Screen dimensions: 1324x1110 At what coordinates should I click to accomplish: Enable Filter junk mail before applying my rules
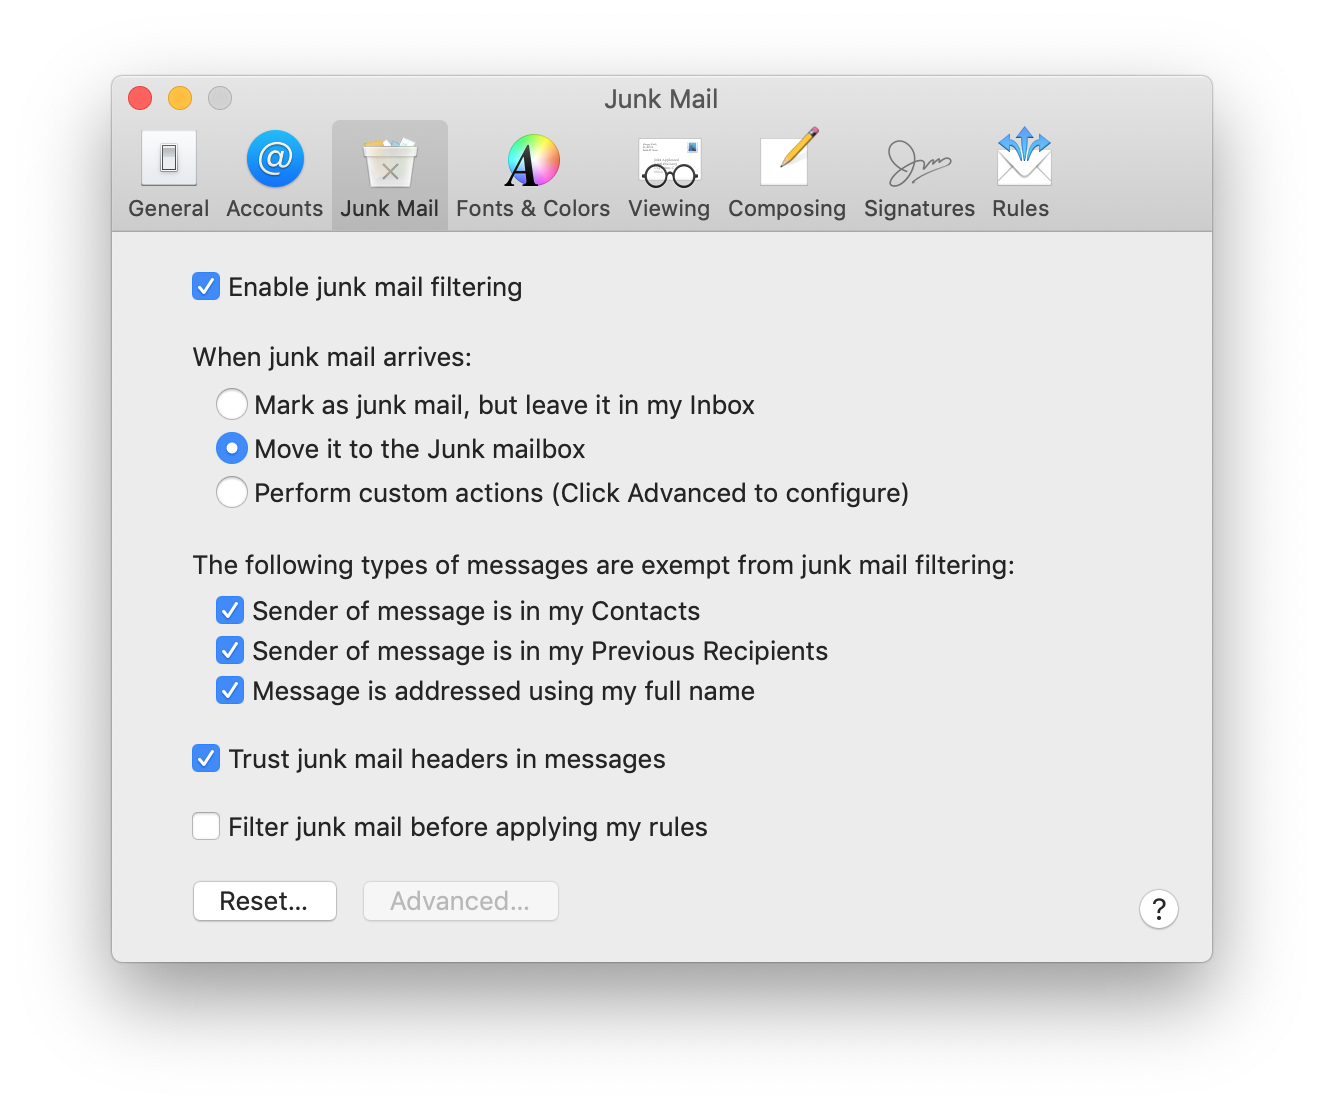click(206, 827)
